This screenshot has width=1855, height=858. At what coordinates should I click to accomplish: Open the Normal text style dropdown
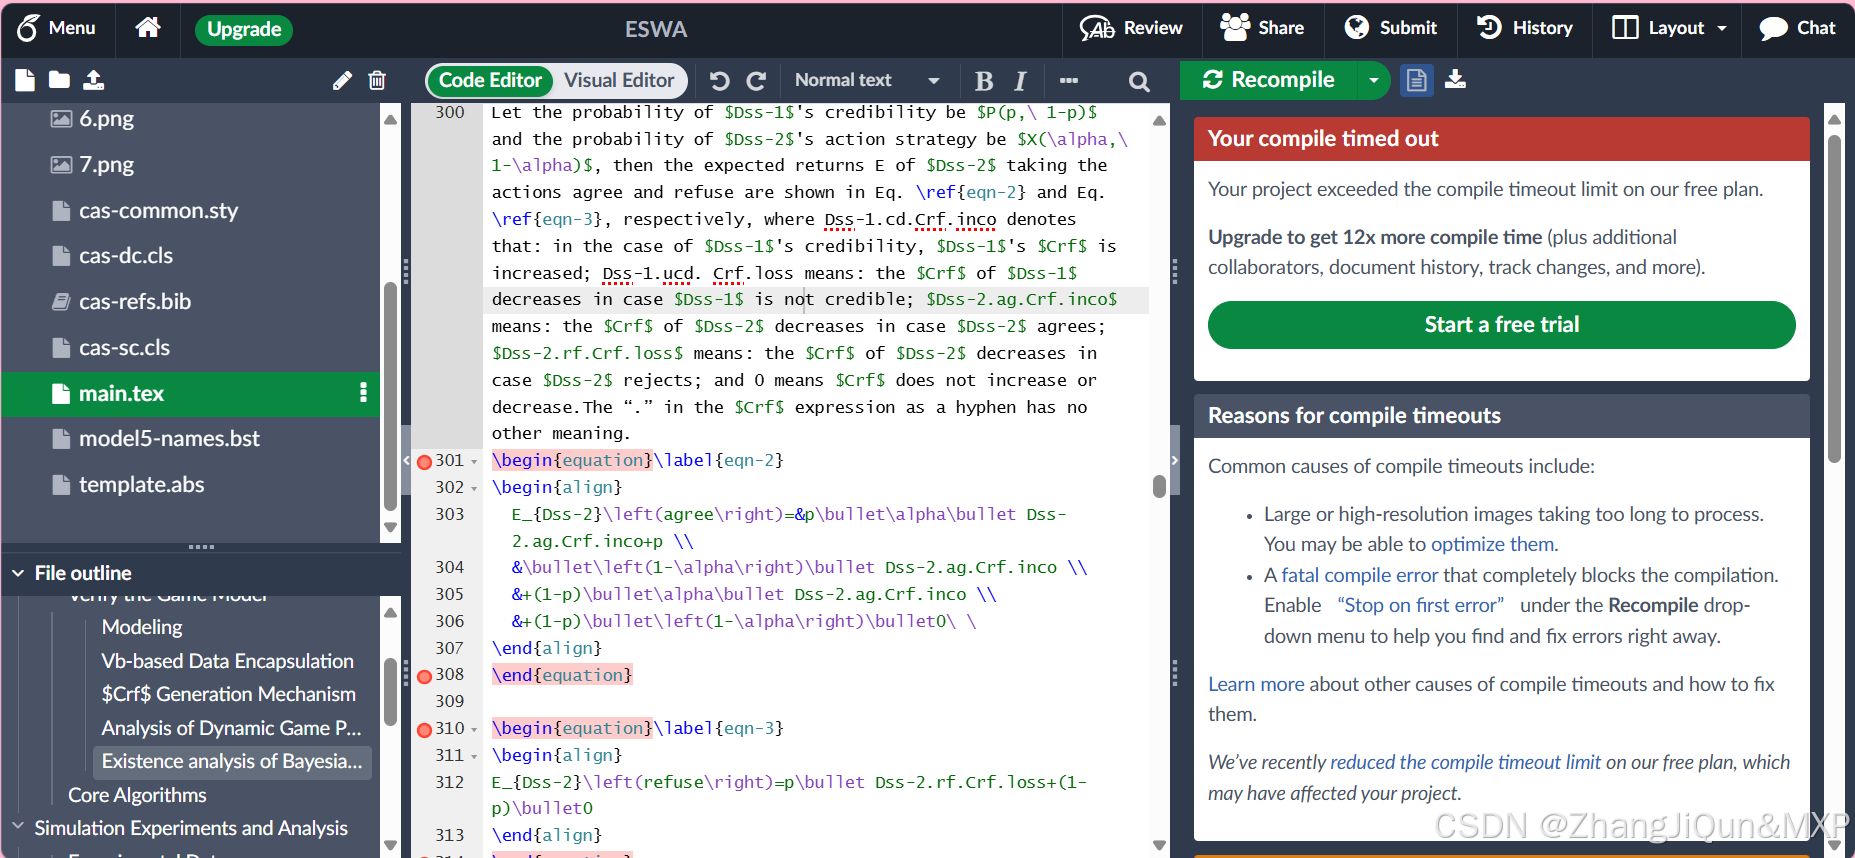(866, 80)
